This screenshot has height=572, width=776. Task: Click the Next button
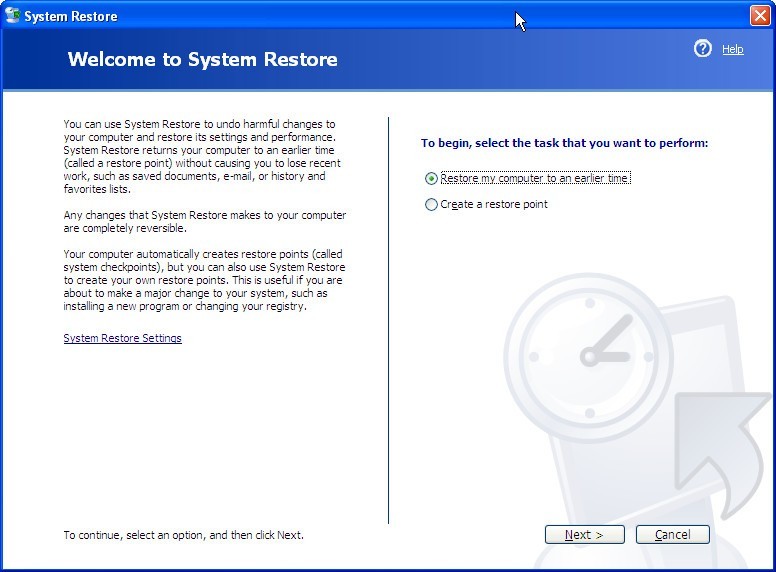[x=584, y=534]
